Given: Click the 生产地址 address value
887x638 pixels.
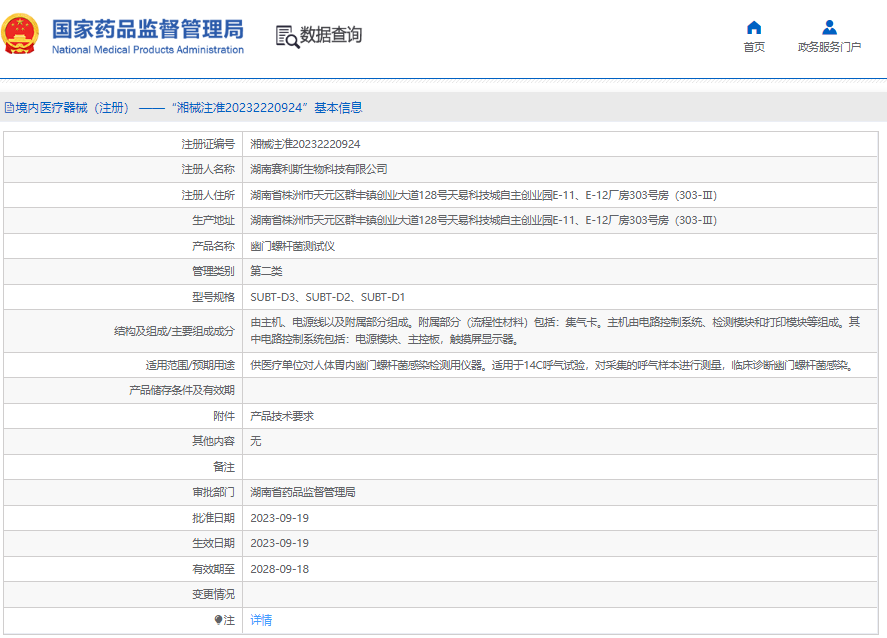Looking at the screenshot, I should coord(483,220).
